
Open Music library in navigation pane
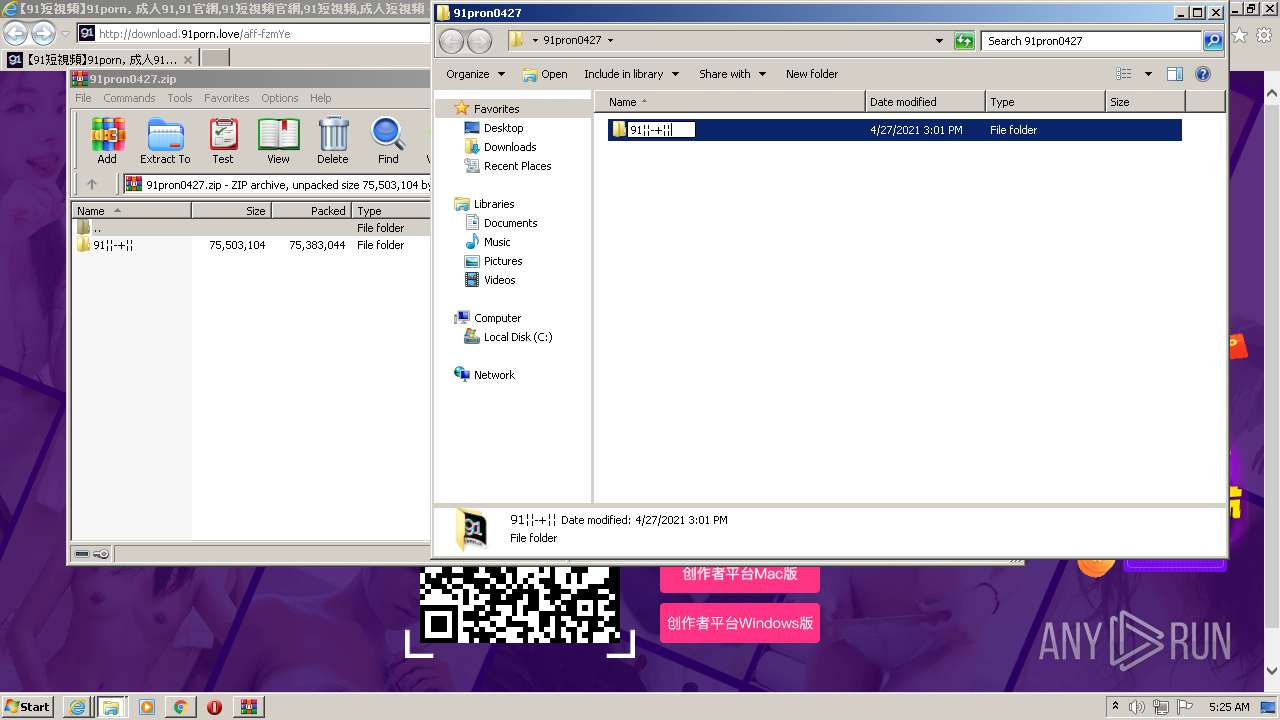click(x=497, y=242)
